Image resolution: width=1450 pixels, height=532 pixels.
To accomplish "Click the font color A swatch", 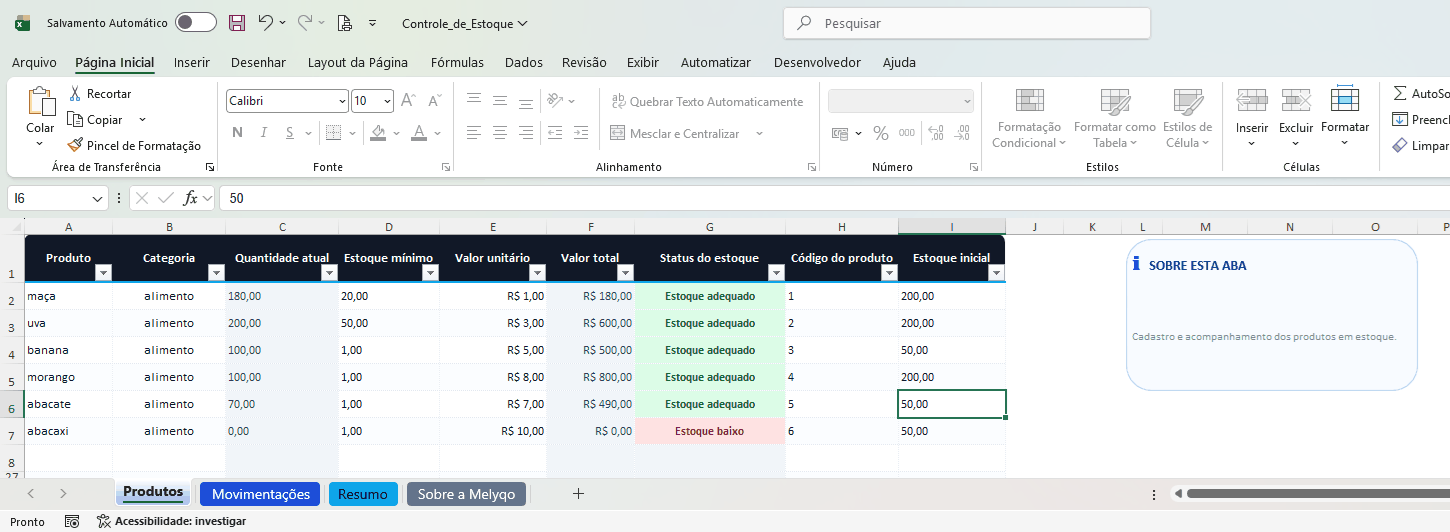I will point(419,132).
